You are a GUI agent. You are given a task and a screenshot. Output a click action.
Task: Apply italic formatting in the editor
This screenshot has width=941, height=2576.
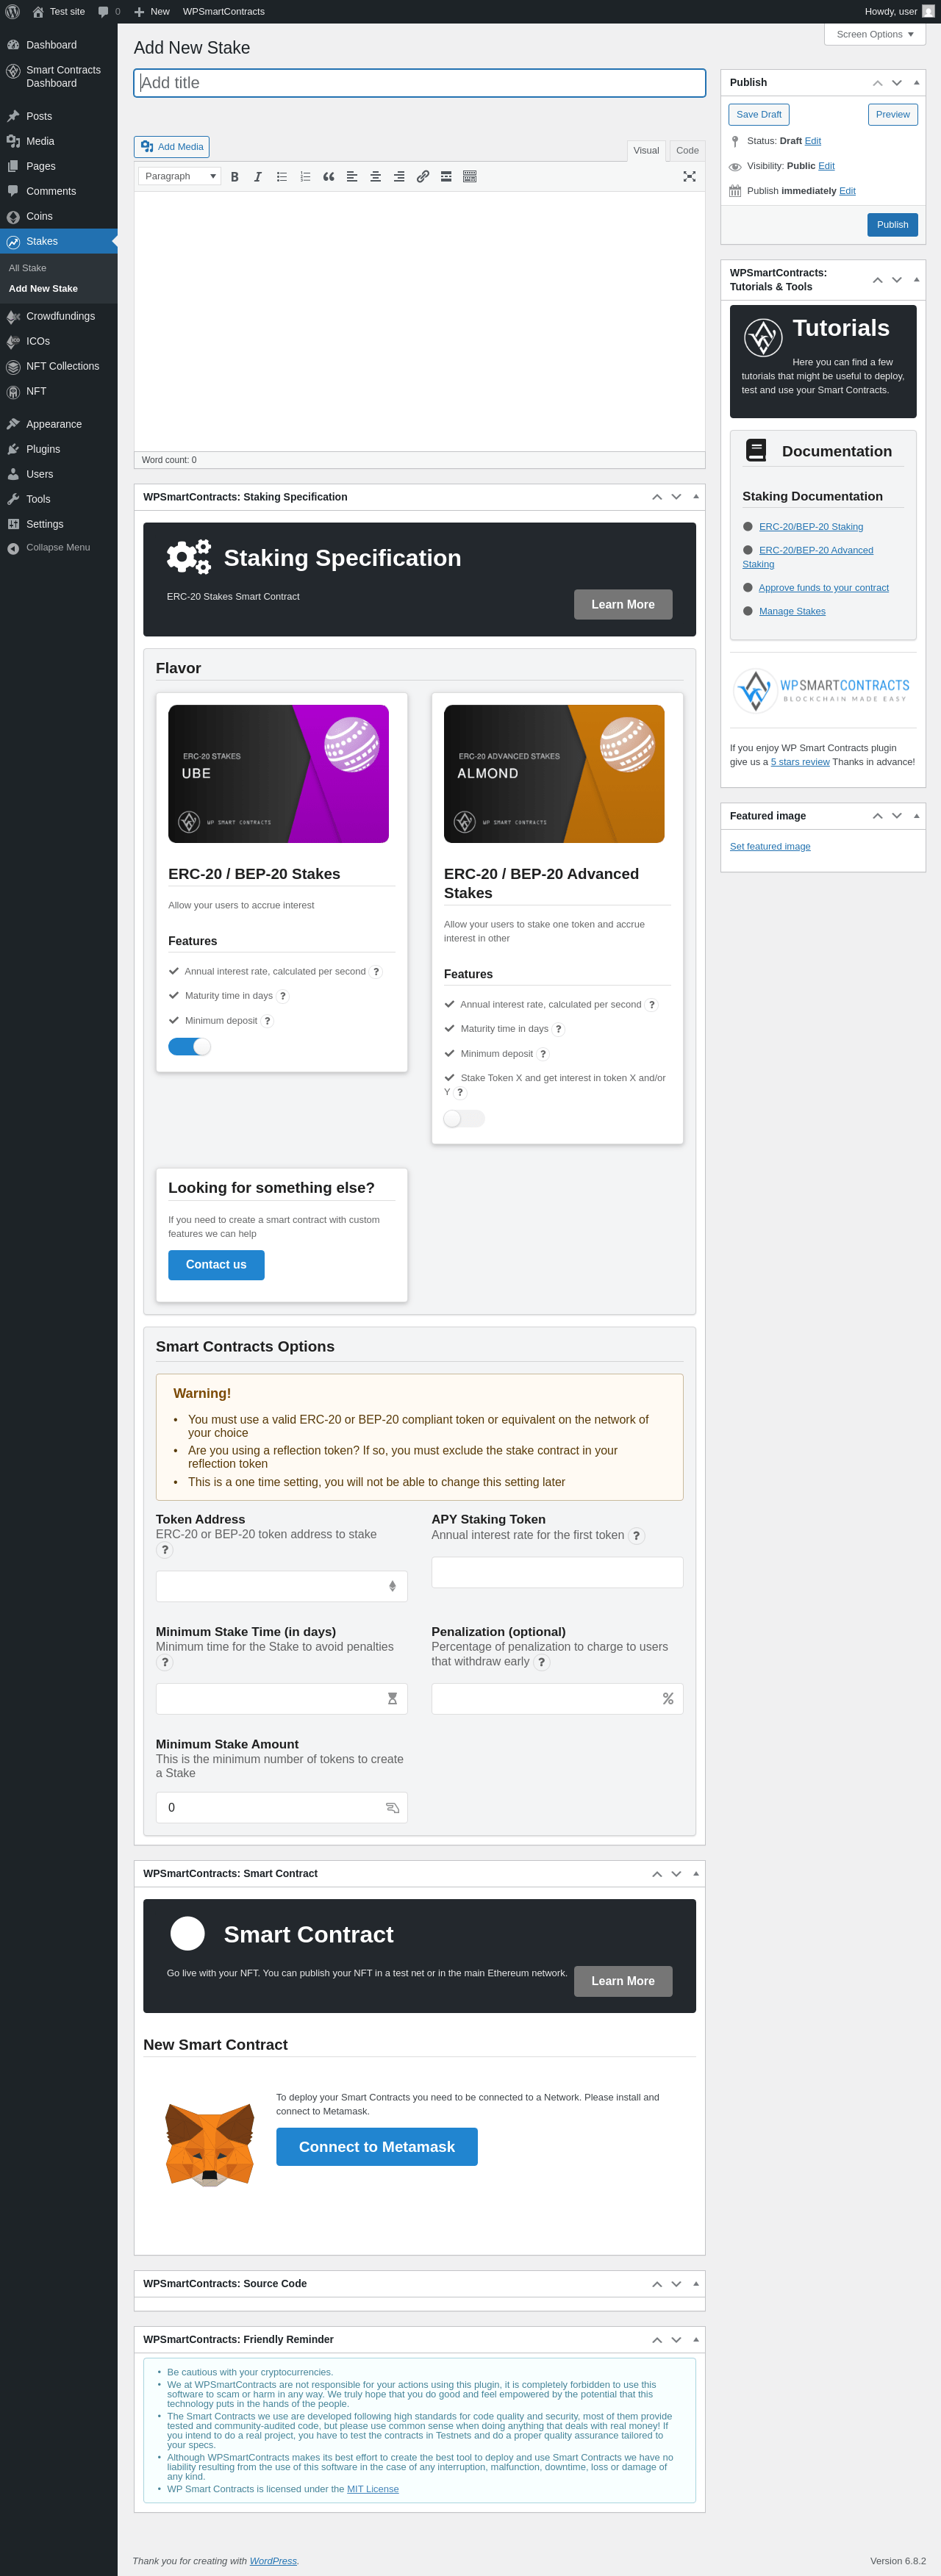(258, 176)
